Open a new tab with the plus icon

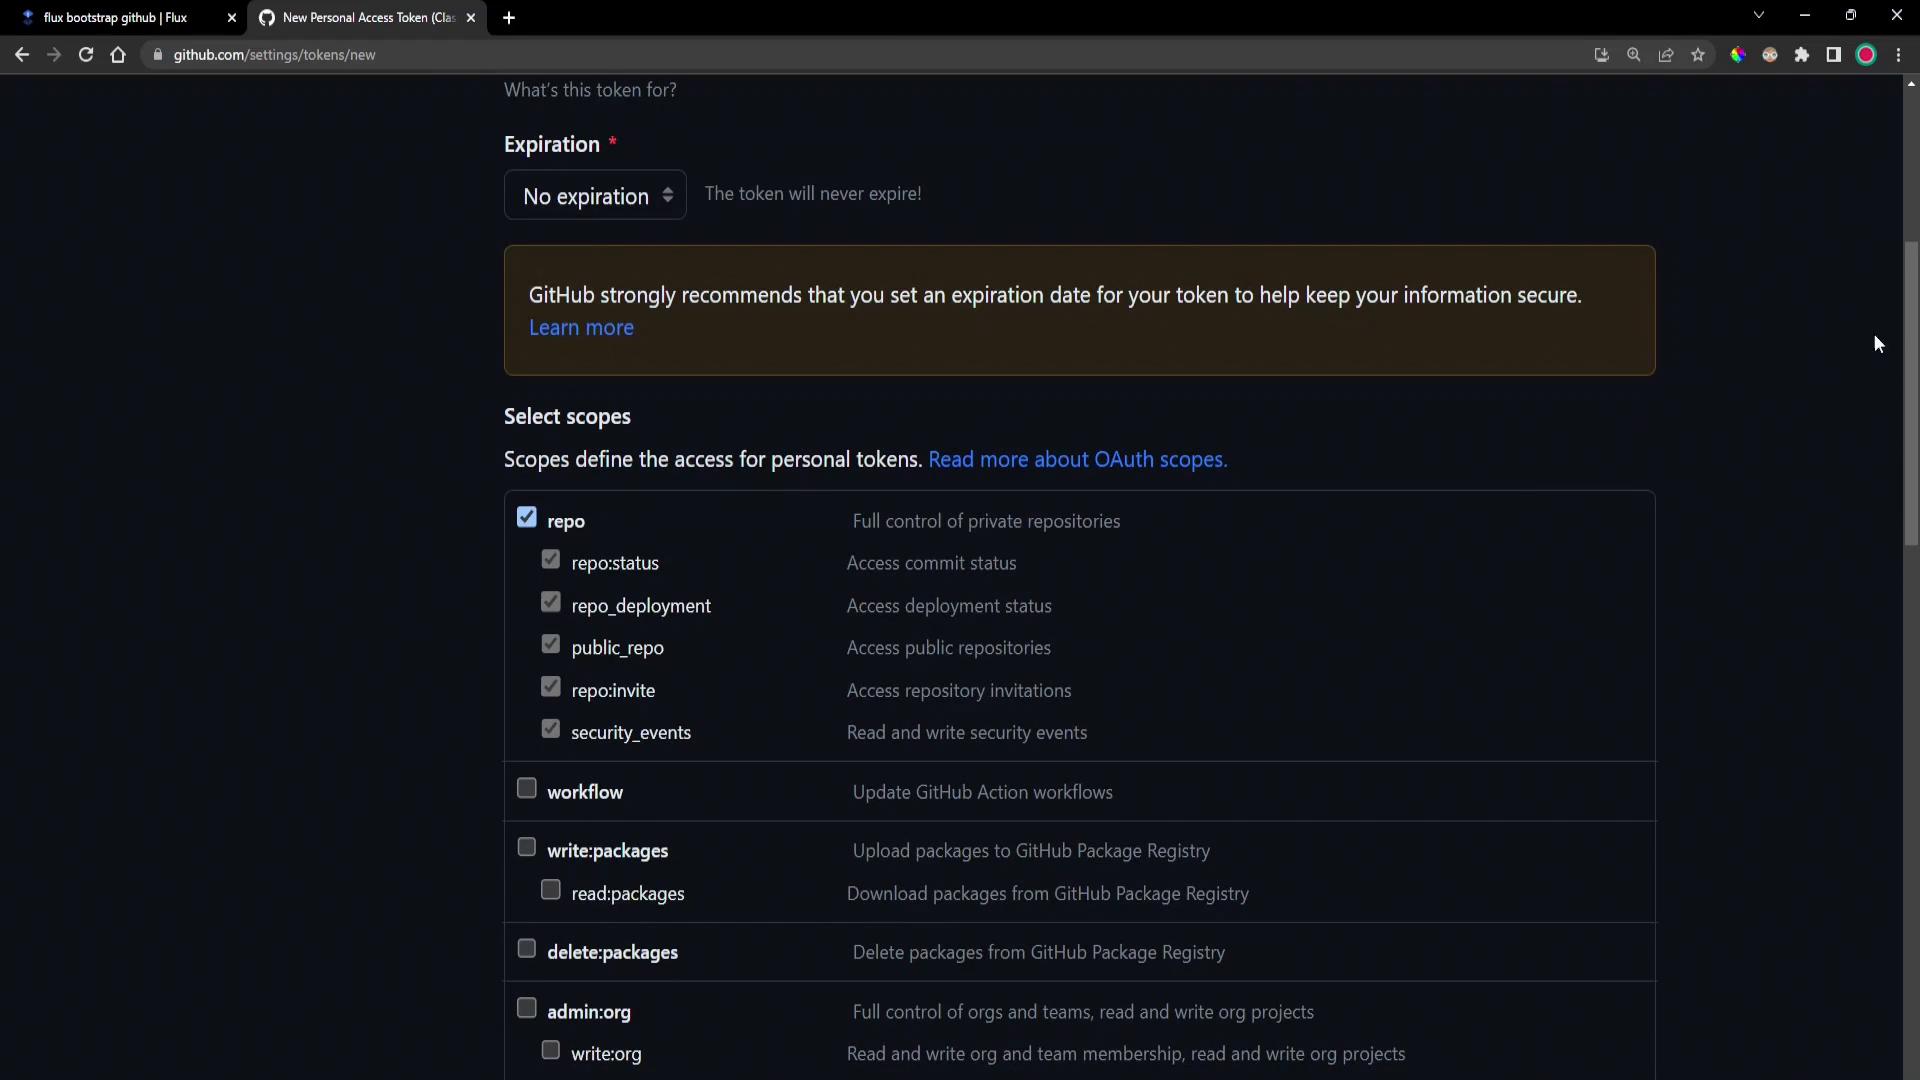[509, 18]
